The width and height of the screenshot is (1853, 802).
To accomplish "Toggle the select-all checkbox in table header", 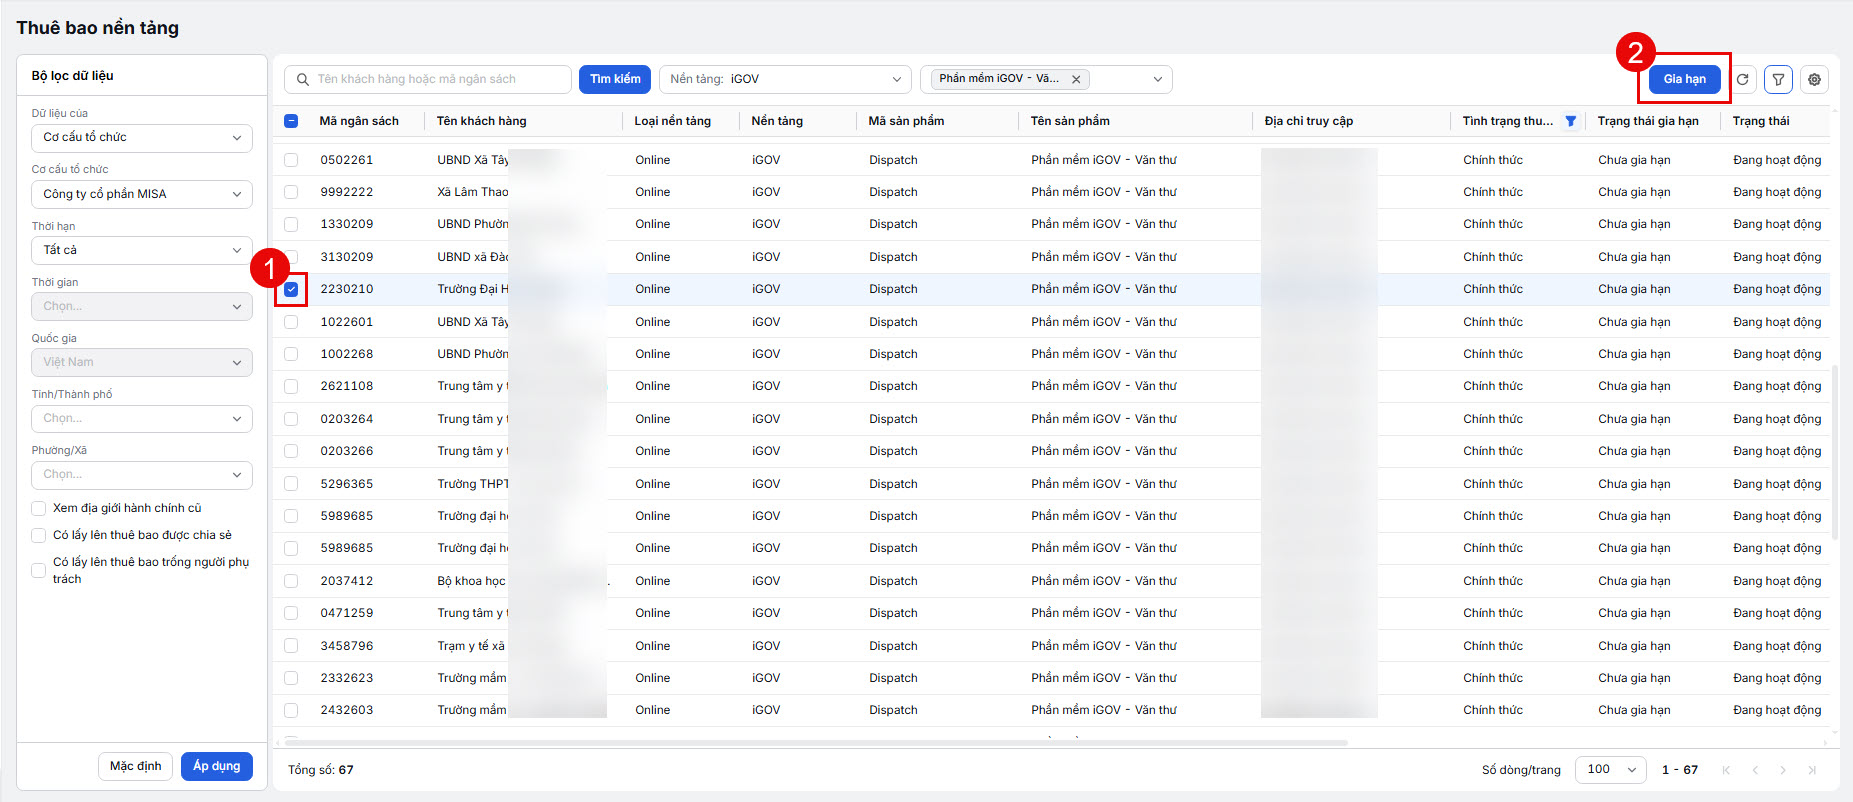I will (x=291, y=121).
